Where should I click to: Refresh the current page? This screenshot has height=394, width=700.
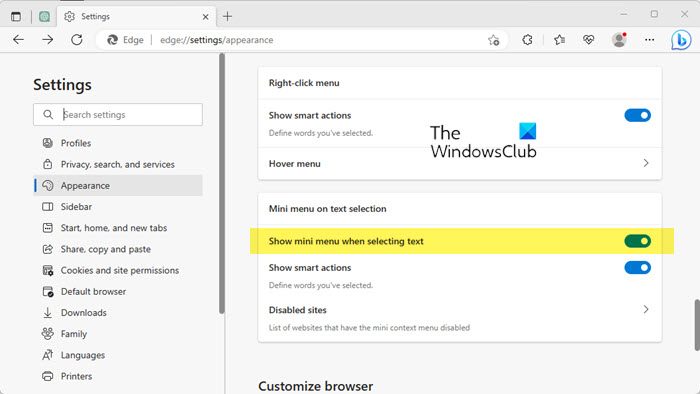point(77,40)
